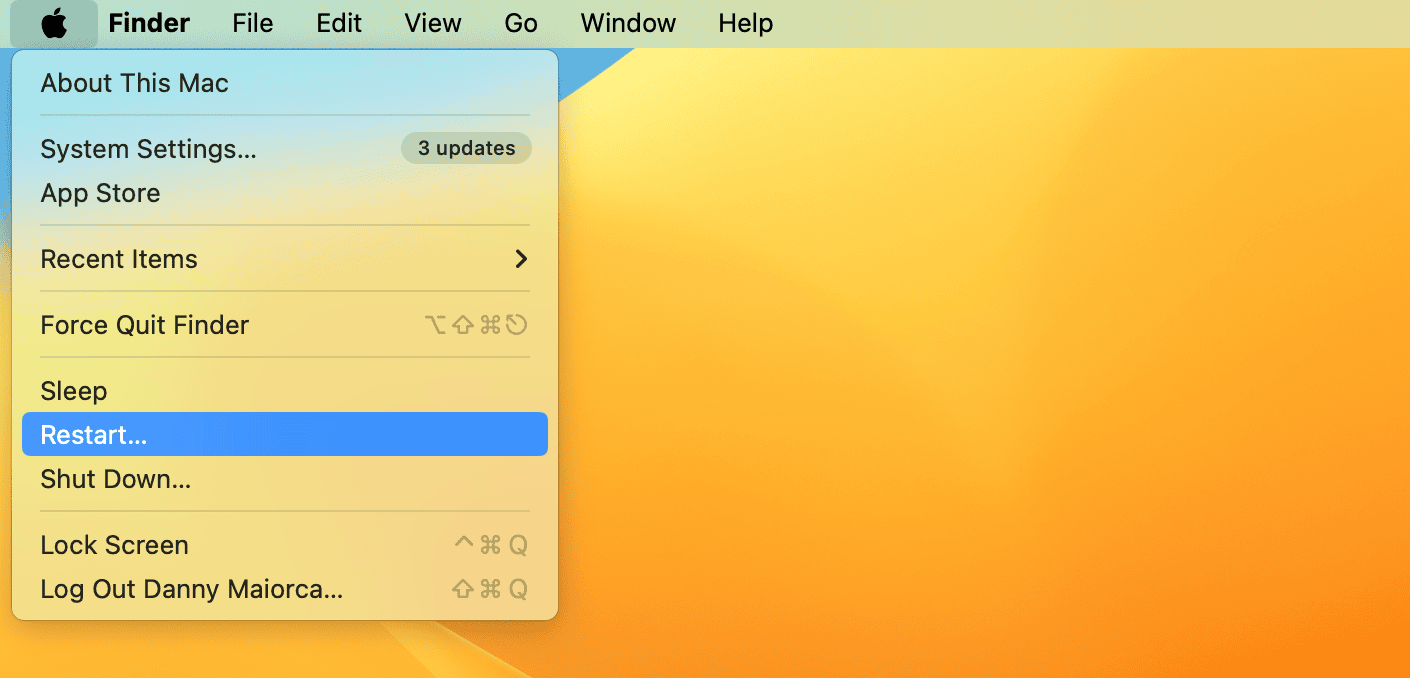Image resolution: width=1410 pixels, height=678 pixels.
Task: Open the Finder menu in menu bar
Action: click(x=149, y=24)
